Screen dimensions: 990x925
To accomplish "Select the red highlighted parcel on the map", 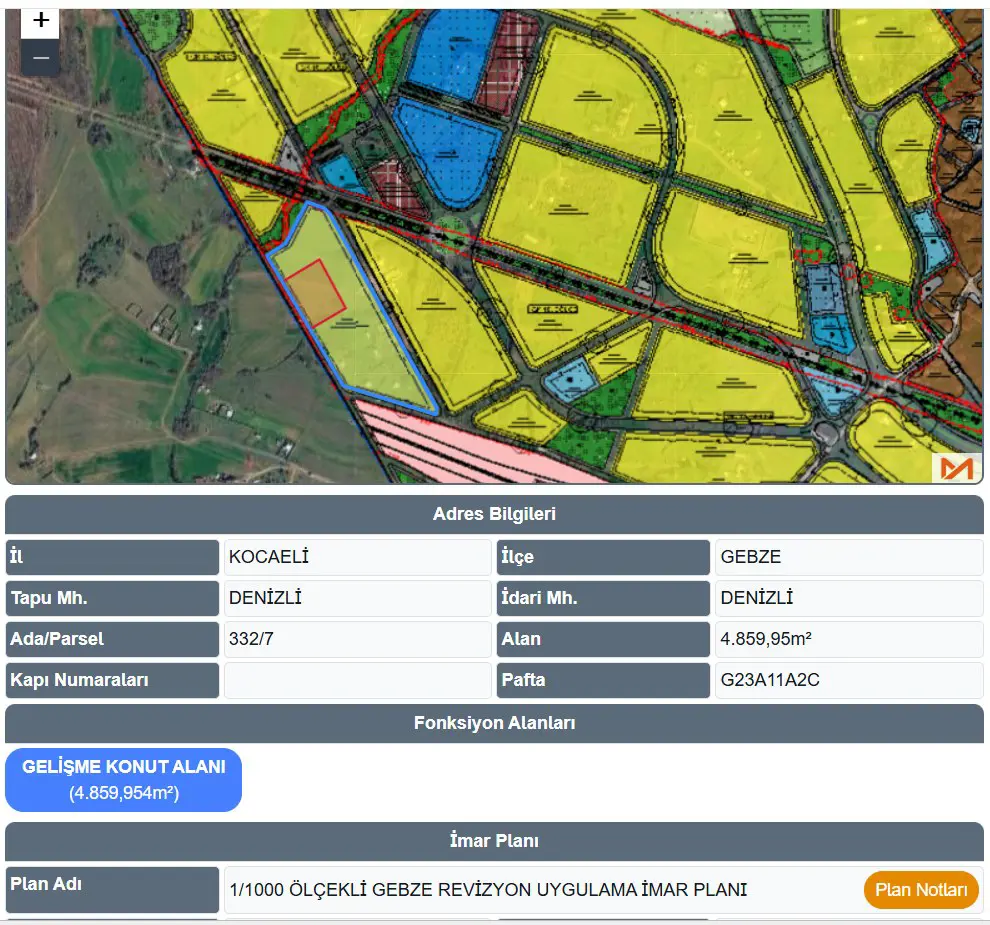I will (x=315, y=292).
